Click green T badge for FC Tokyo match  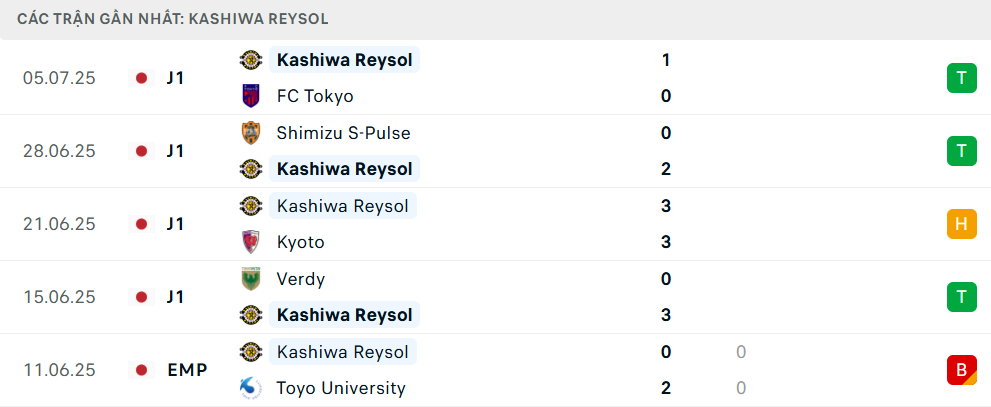(x=961, y=78)
